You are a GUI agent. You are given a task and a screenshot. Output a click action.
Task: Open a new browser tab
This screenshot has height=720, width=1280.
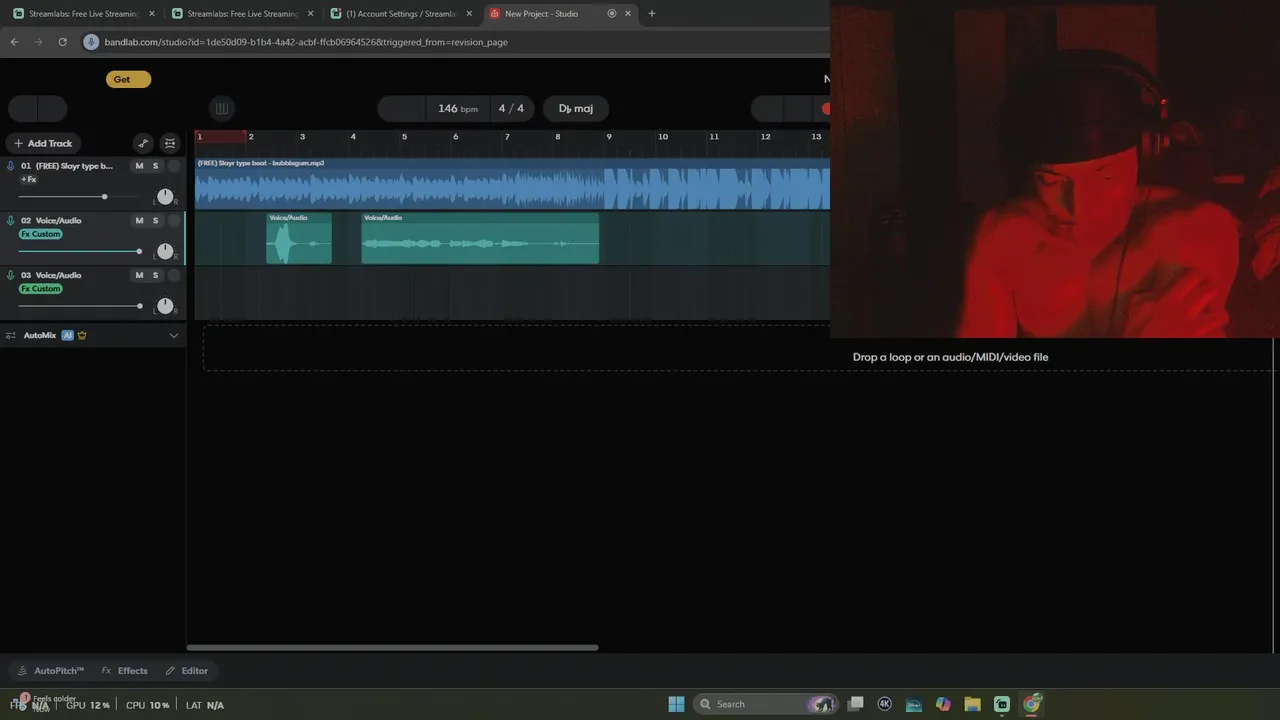pos(652,14)
